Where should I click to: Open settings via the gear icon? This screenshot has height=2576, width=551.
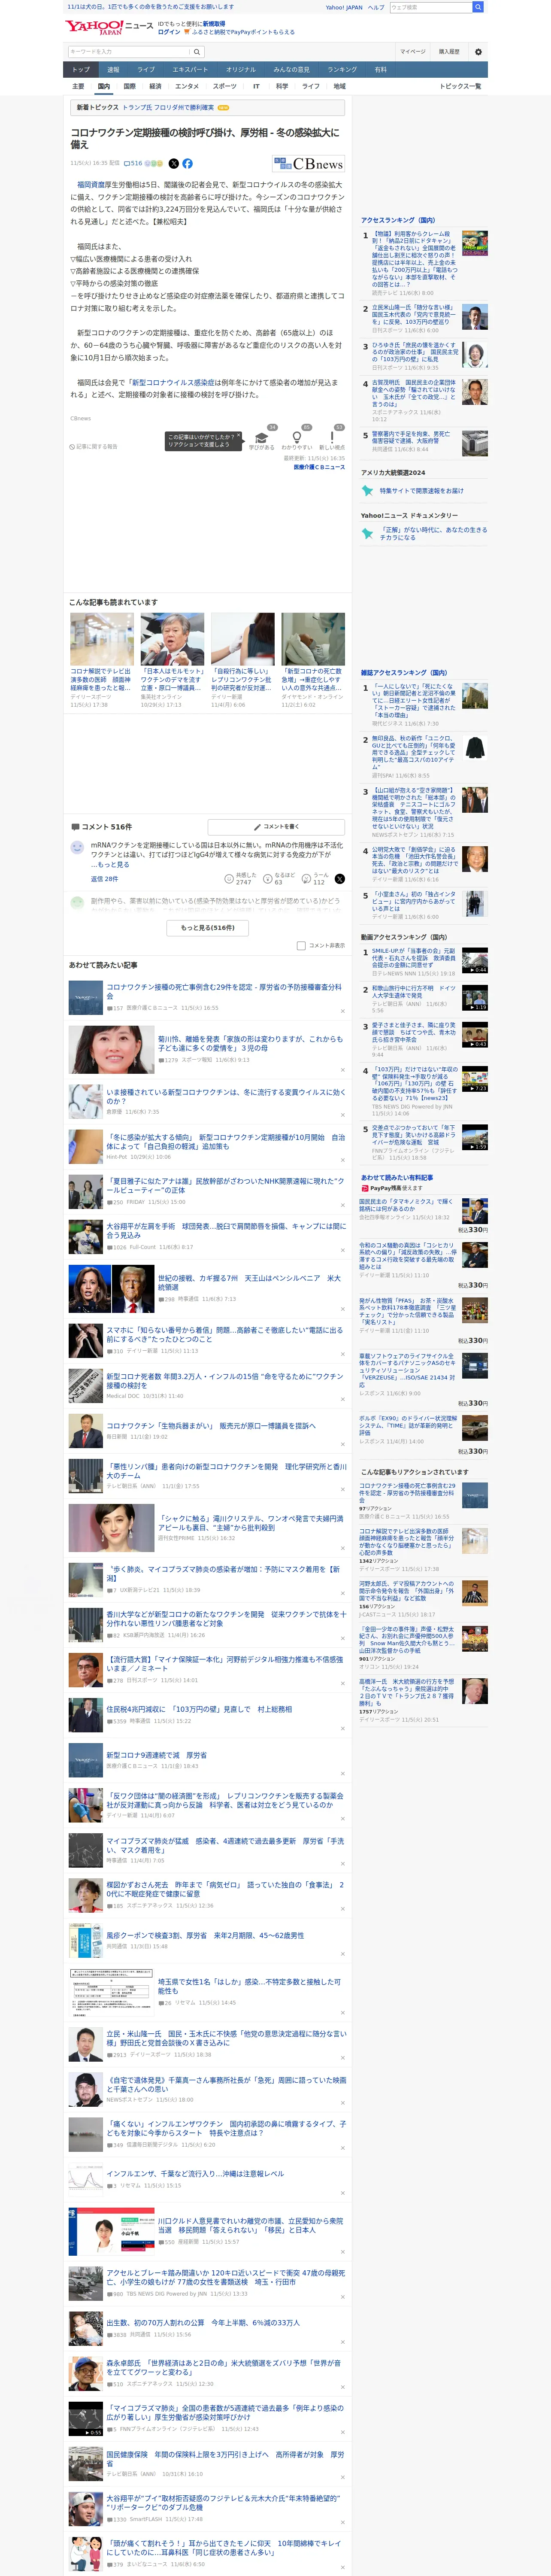pos(478,51)
